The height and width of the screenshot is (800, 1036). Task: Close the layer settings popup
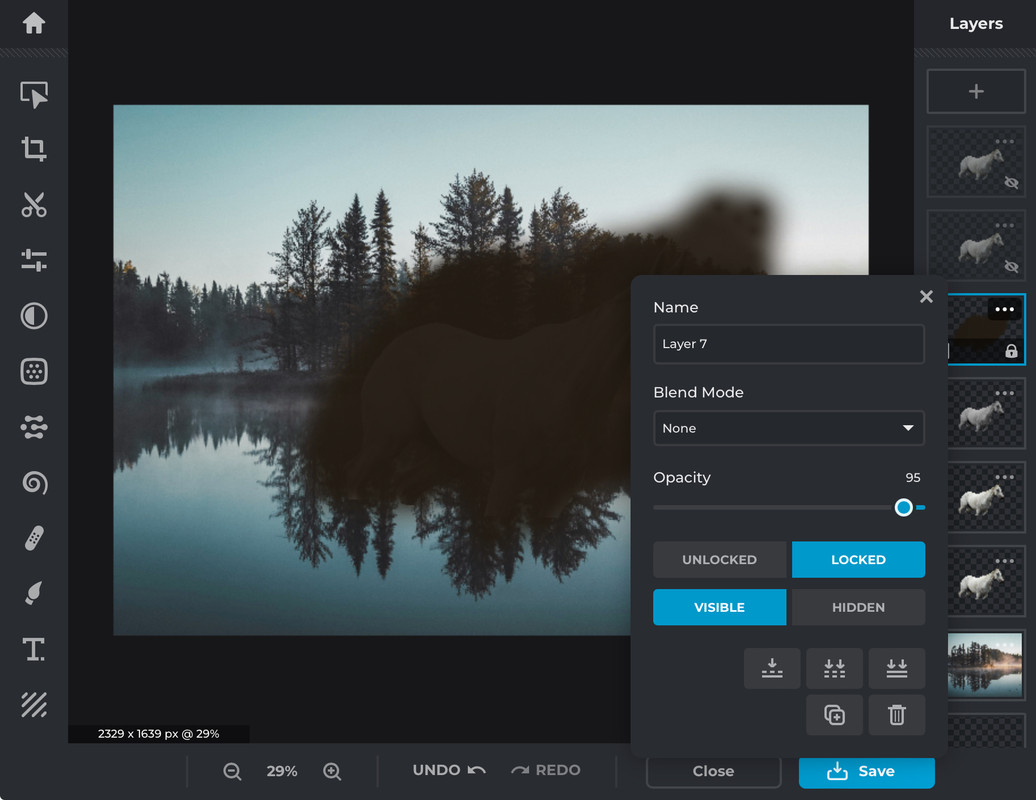pos(926,297)
